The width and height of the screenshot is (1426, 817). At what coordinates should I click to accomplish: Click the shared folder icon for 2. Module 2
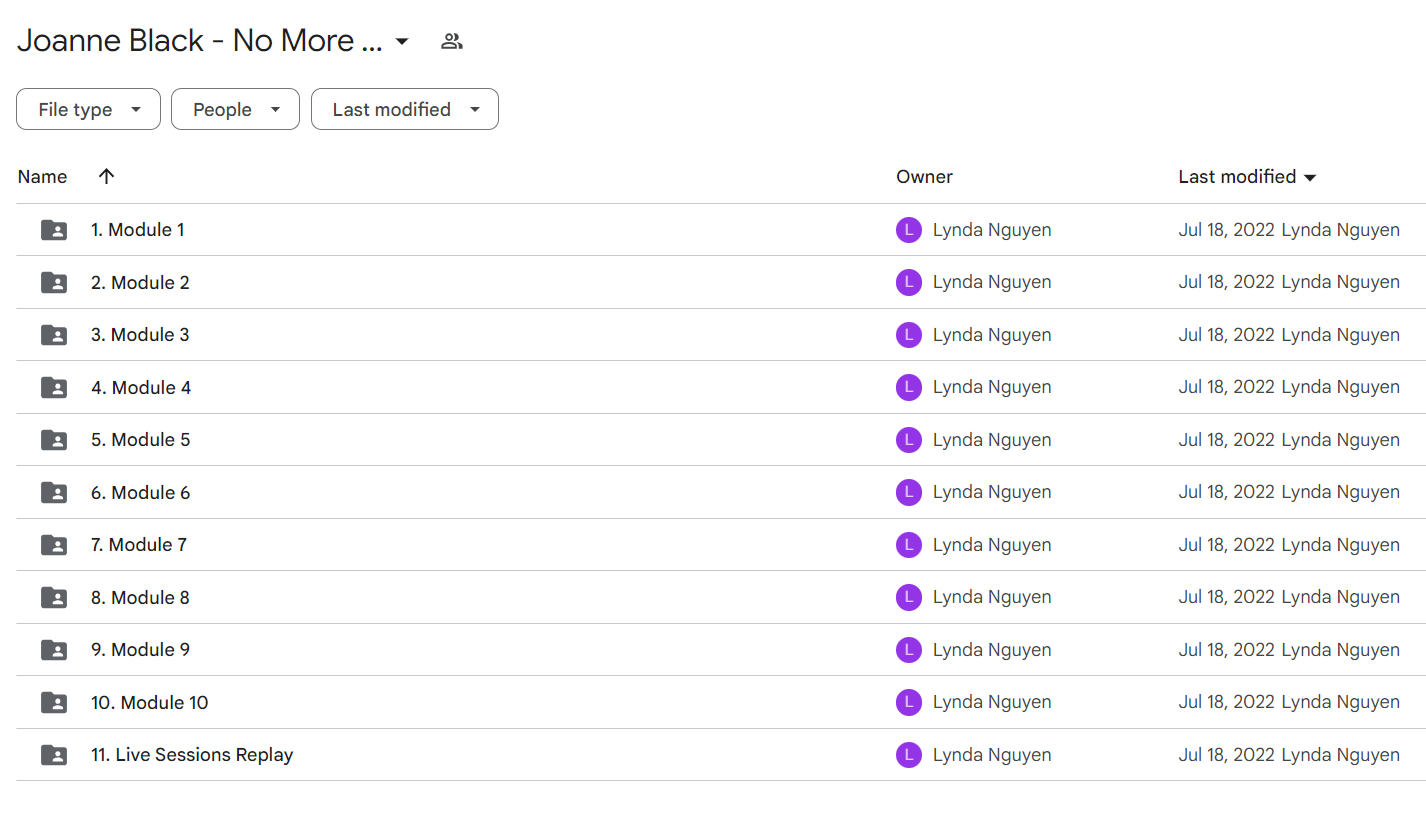click(x=54, y=282)
